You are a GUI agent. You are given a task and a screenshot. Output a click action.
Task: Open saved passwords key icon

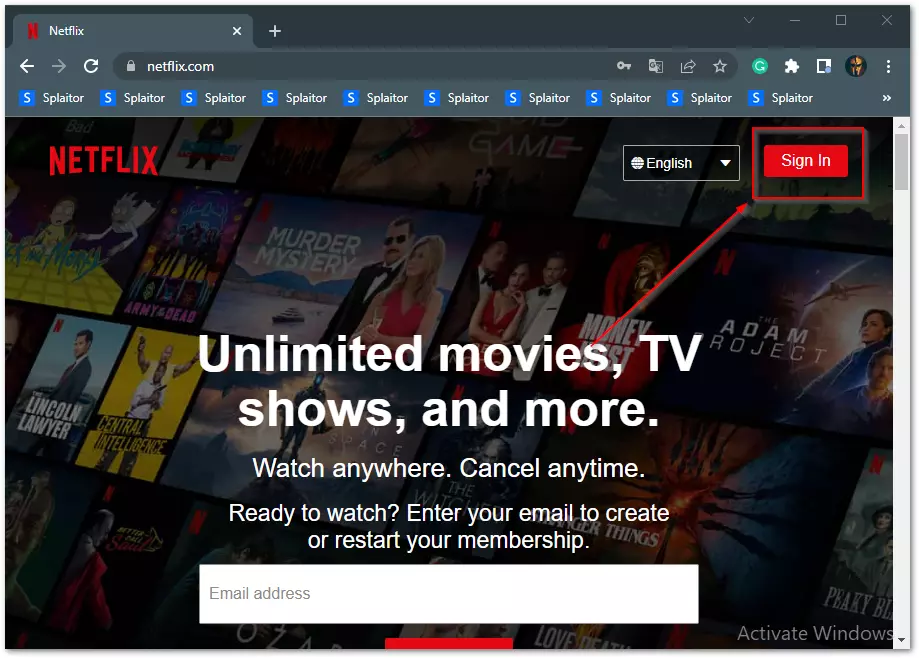(x=624, y=66)
